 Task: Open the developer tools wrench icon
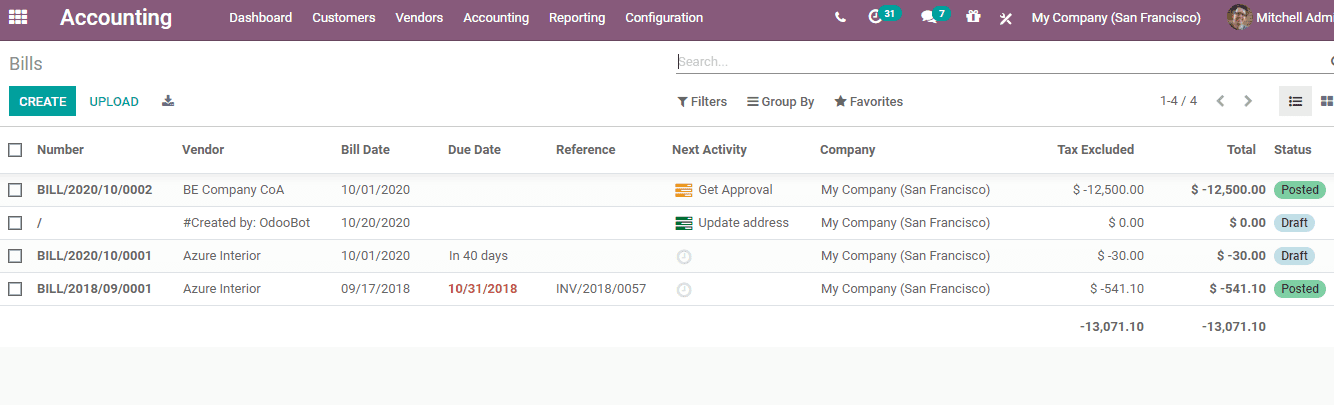coord(1006,18)
